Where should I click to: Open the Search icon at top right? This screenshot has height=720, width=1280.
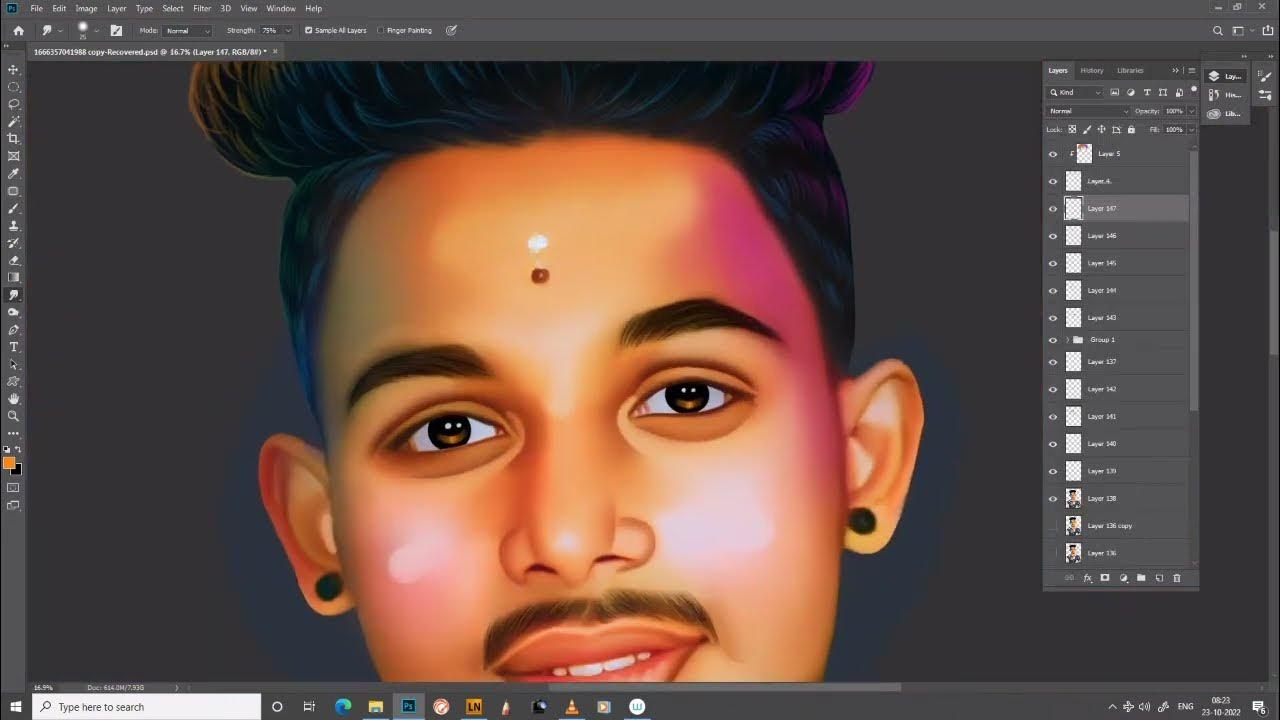click(x=1218, y=31)
